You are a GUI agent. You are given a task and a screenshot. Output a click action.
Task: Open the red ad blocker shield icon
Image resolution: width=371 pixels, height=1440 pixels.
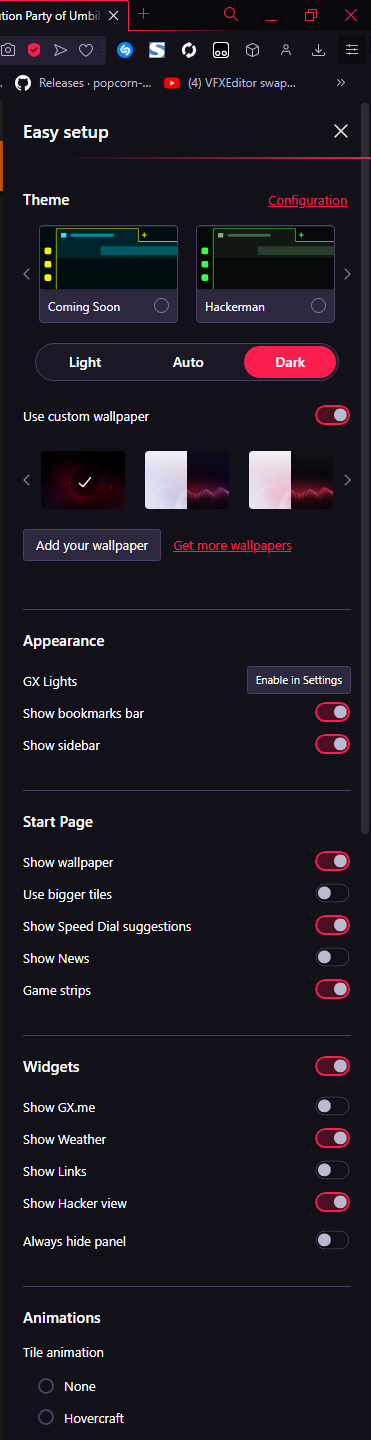click(33, 49)
